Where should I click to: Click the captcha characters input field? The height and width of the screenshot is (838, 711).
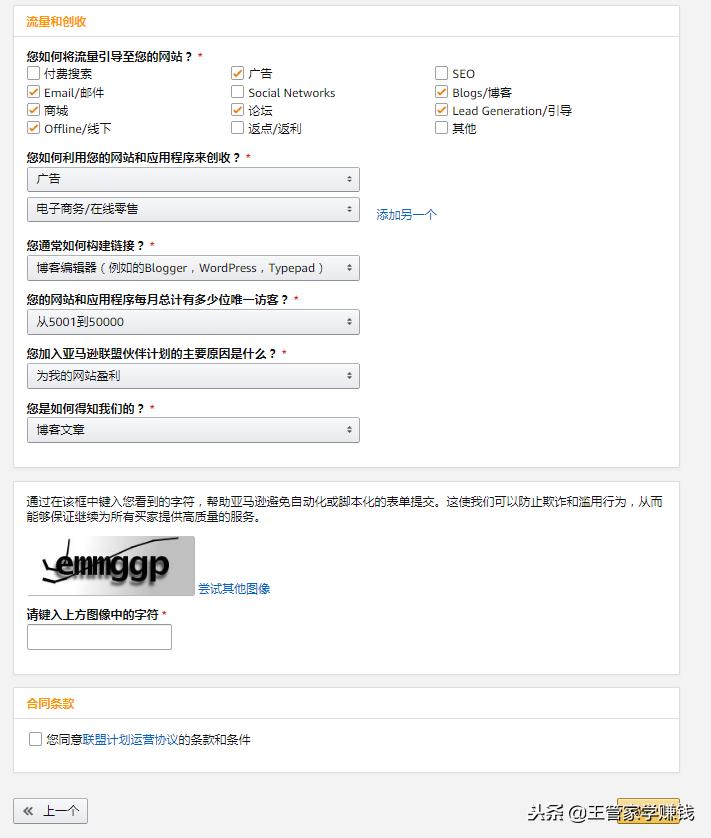(x=99, y=637)
